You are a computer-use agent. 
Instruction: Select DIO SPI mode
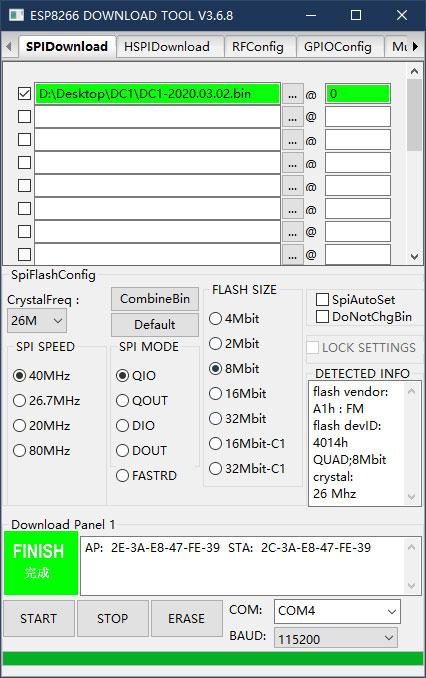coord(135,425)
